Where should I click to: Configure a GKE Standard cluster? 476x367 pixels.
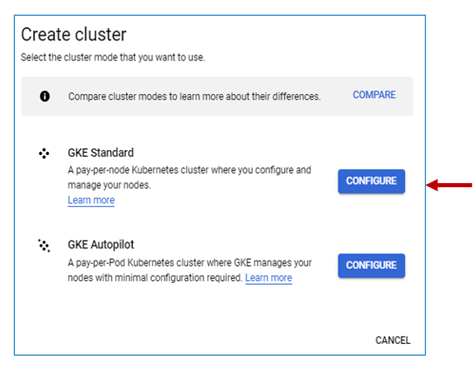[371, 181]
